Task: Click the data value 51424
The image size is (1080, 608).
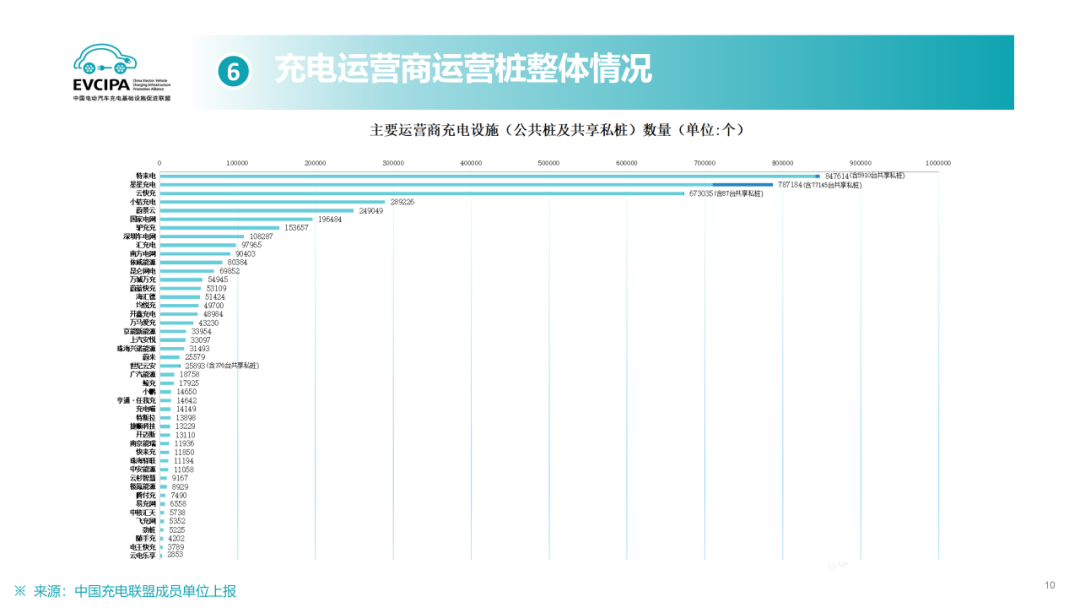Action: 215,297
